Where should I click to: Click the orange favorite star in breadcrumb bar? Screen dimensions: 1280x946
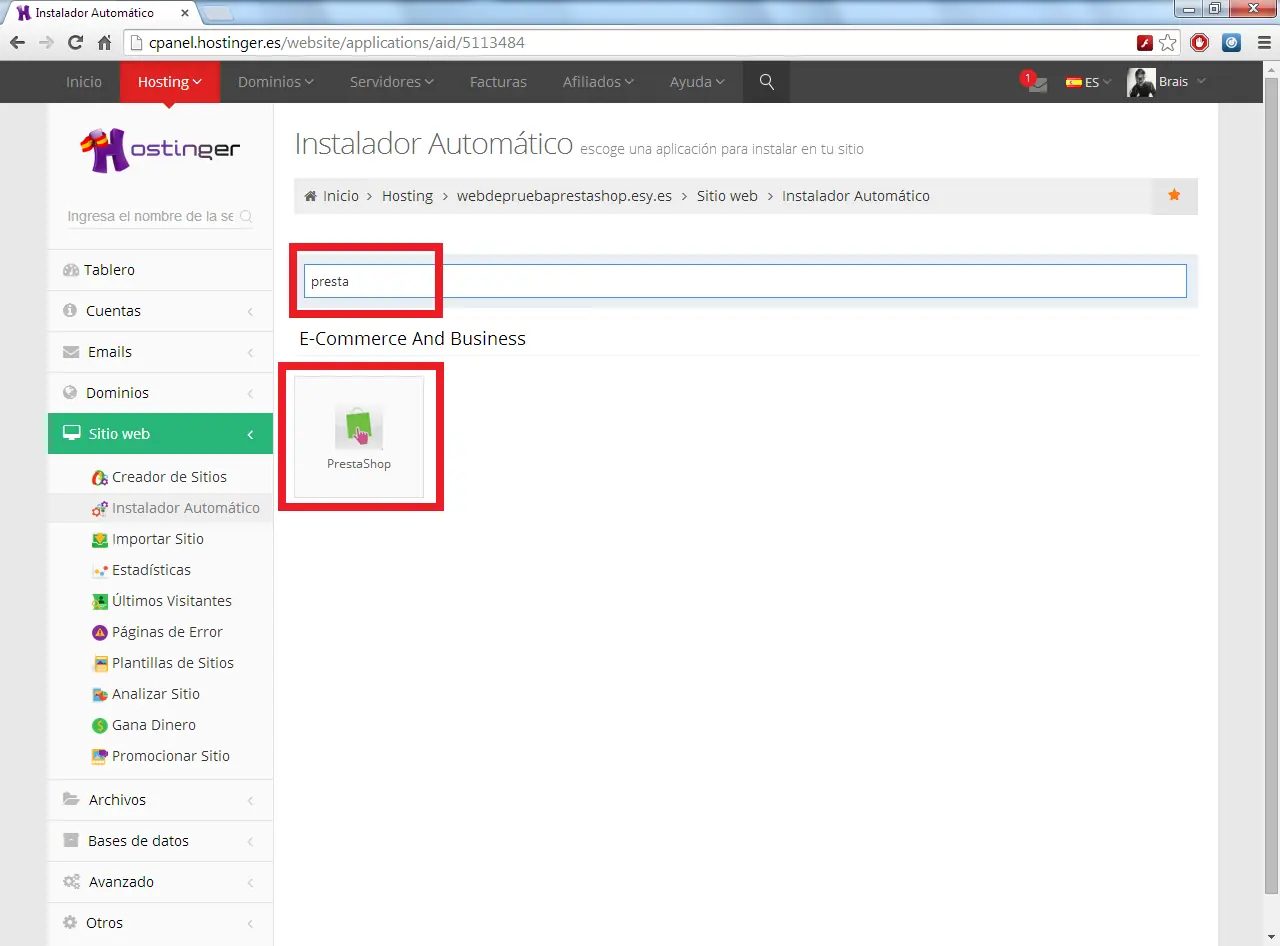(1174, 195)
